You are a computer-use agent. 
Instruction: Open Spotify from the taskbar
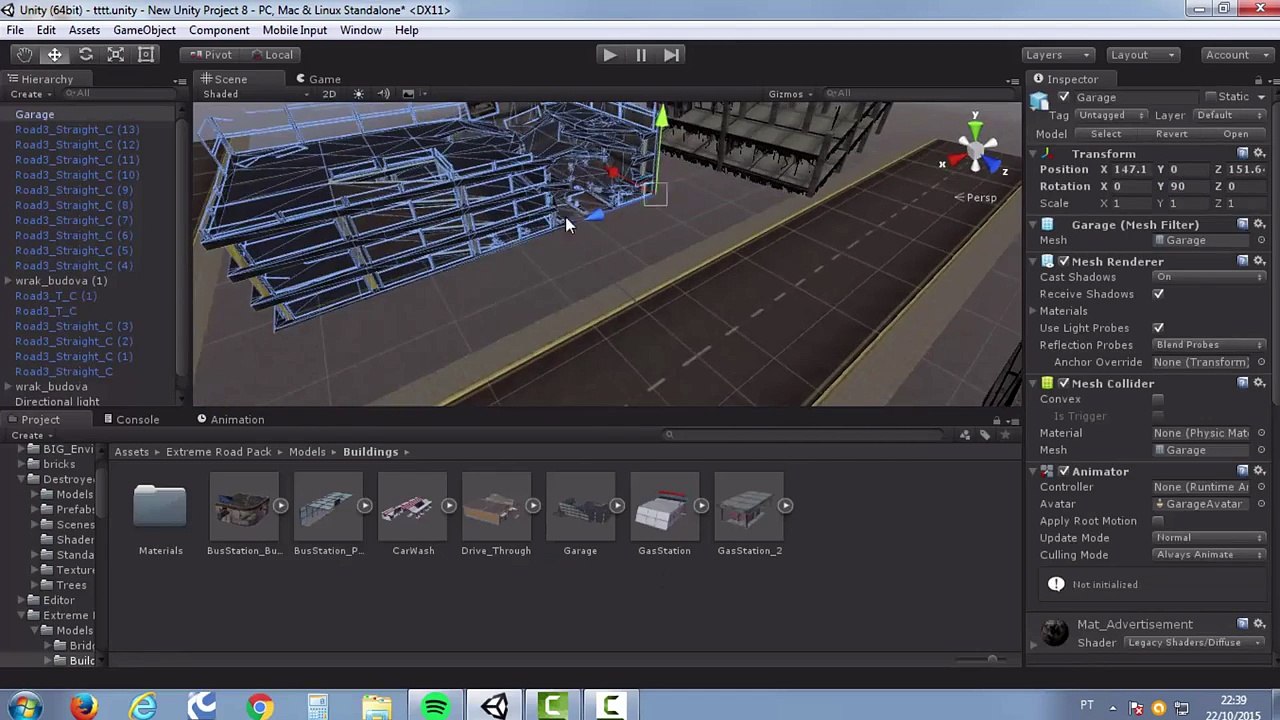click(435, 707)
